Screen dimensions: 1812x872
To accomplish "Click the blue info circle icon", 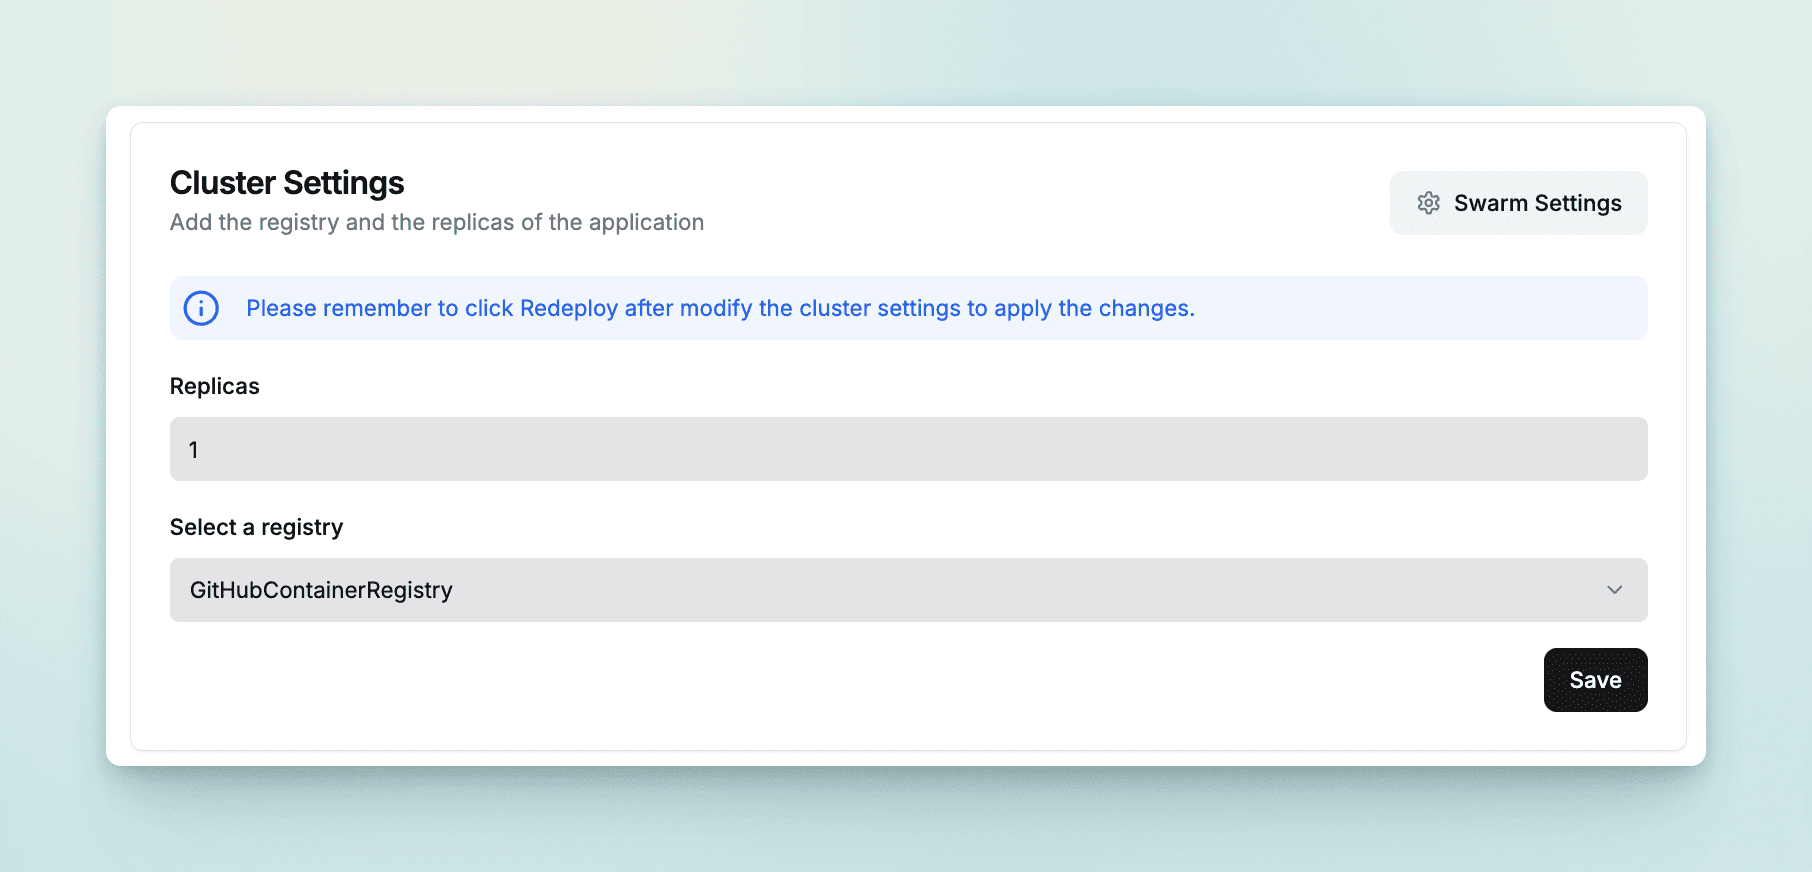I will [201, 308].
